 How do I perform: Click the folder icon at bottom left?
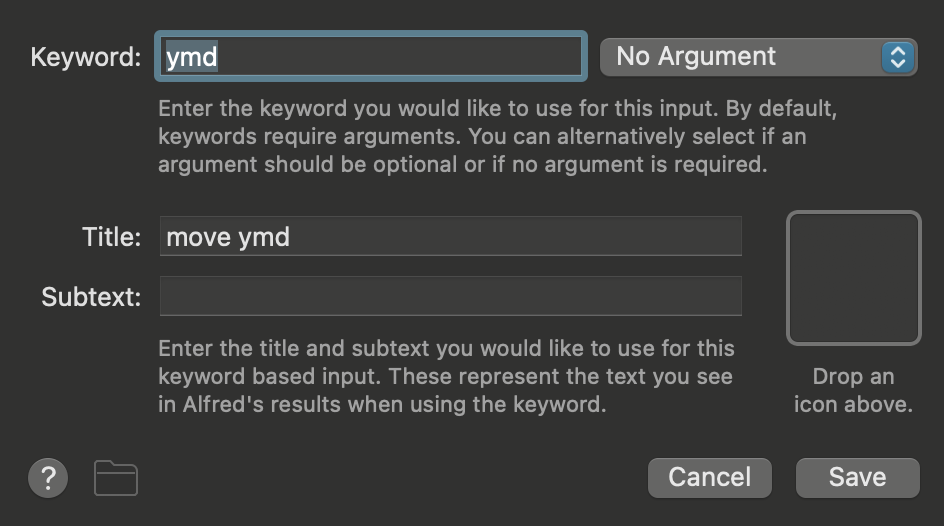[116, 478]
